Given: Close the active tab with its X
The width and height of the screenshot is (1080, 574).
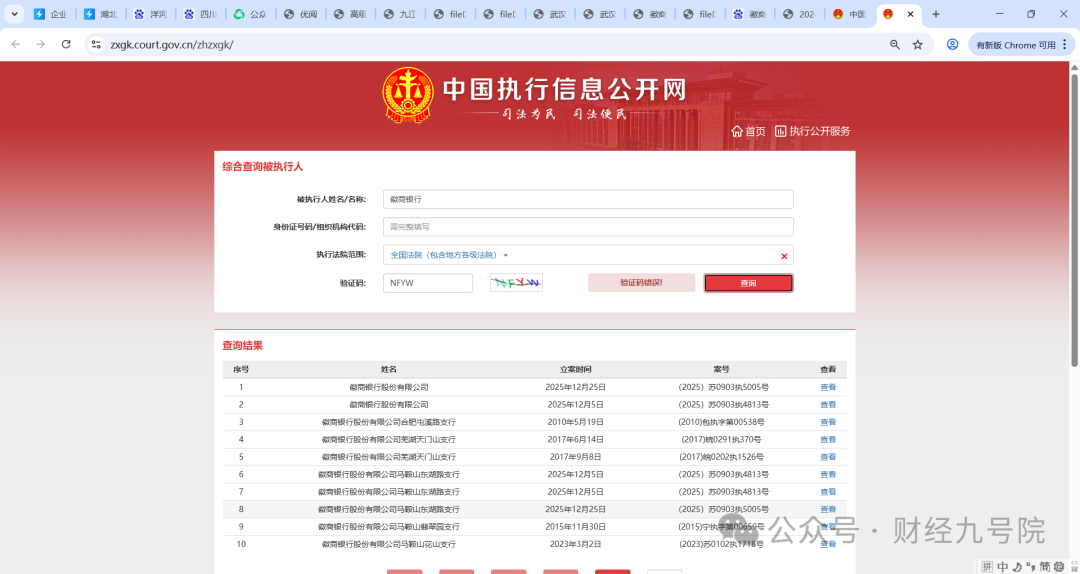Looking at the screenshot, I should point(911,14).
